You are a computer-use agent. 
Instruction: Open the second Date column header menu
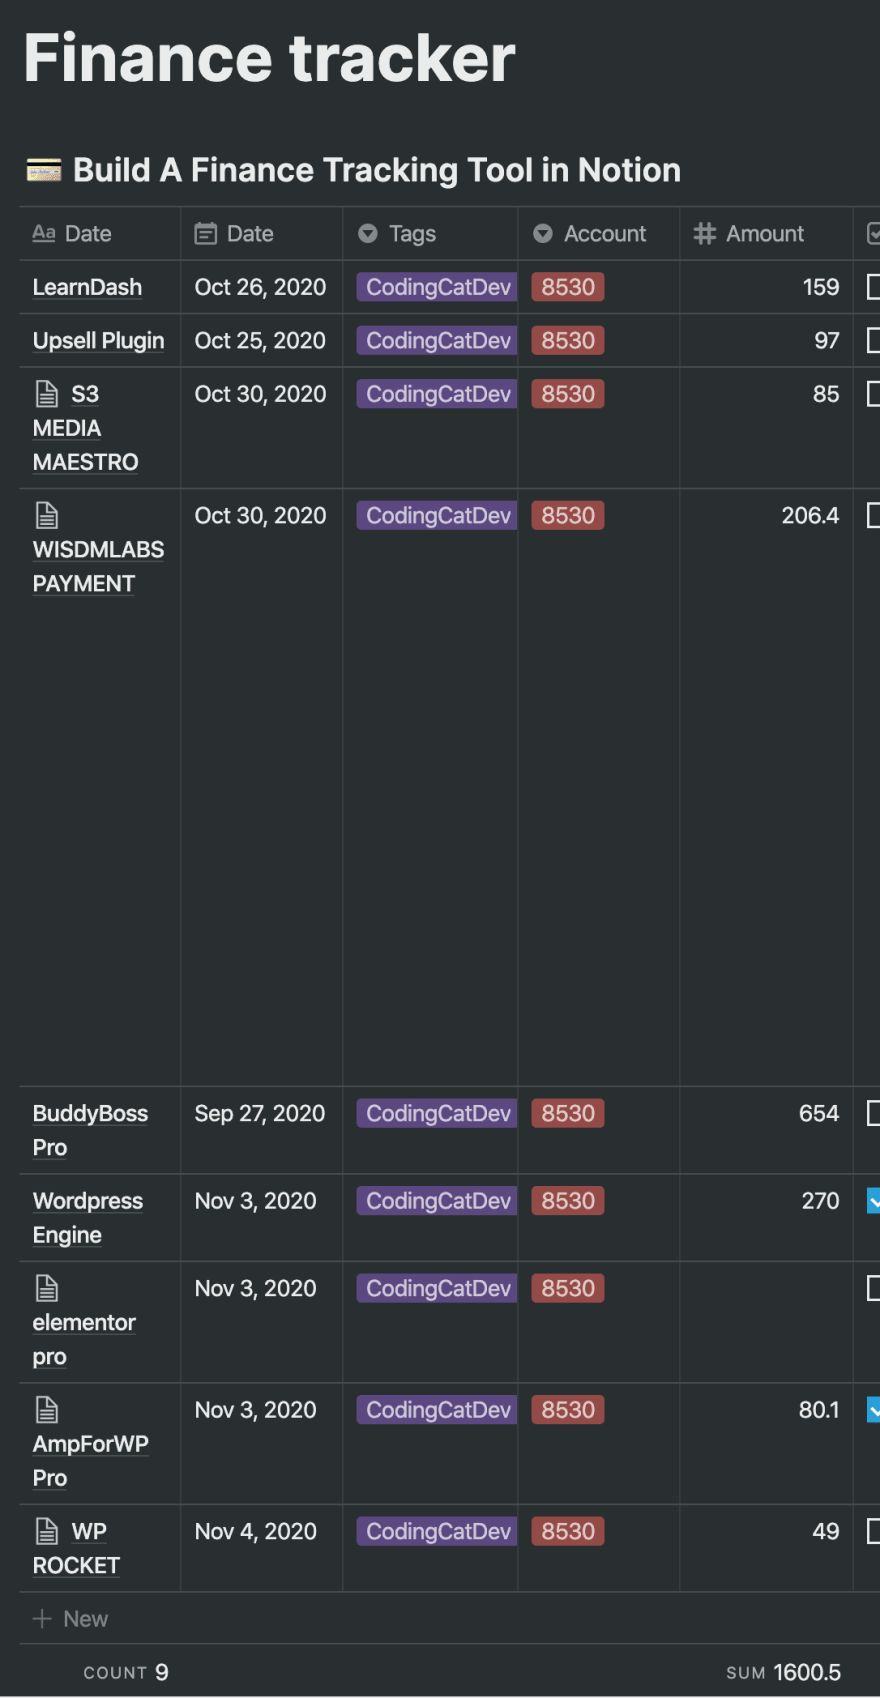pyautogui.click(x=261, y=234)
